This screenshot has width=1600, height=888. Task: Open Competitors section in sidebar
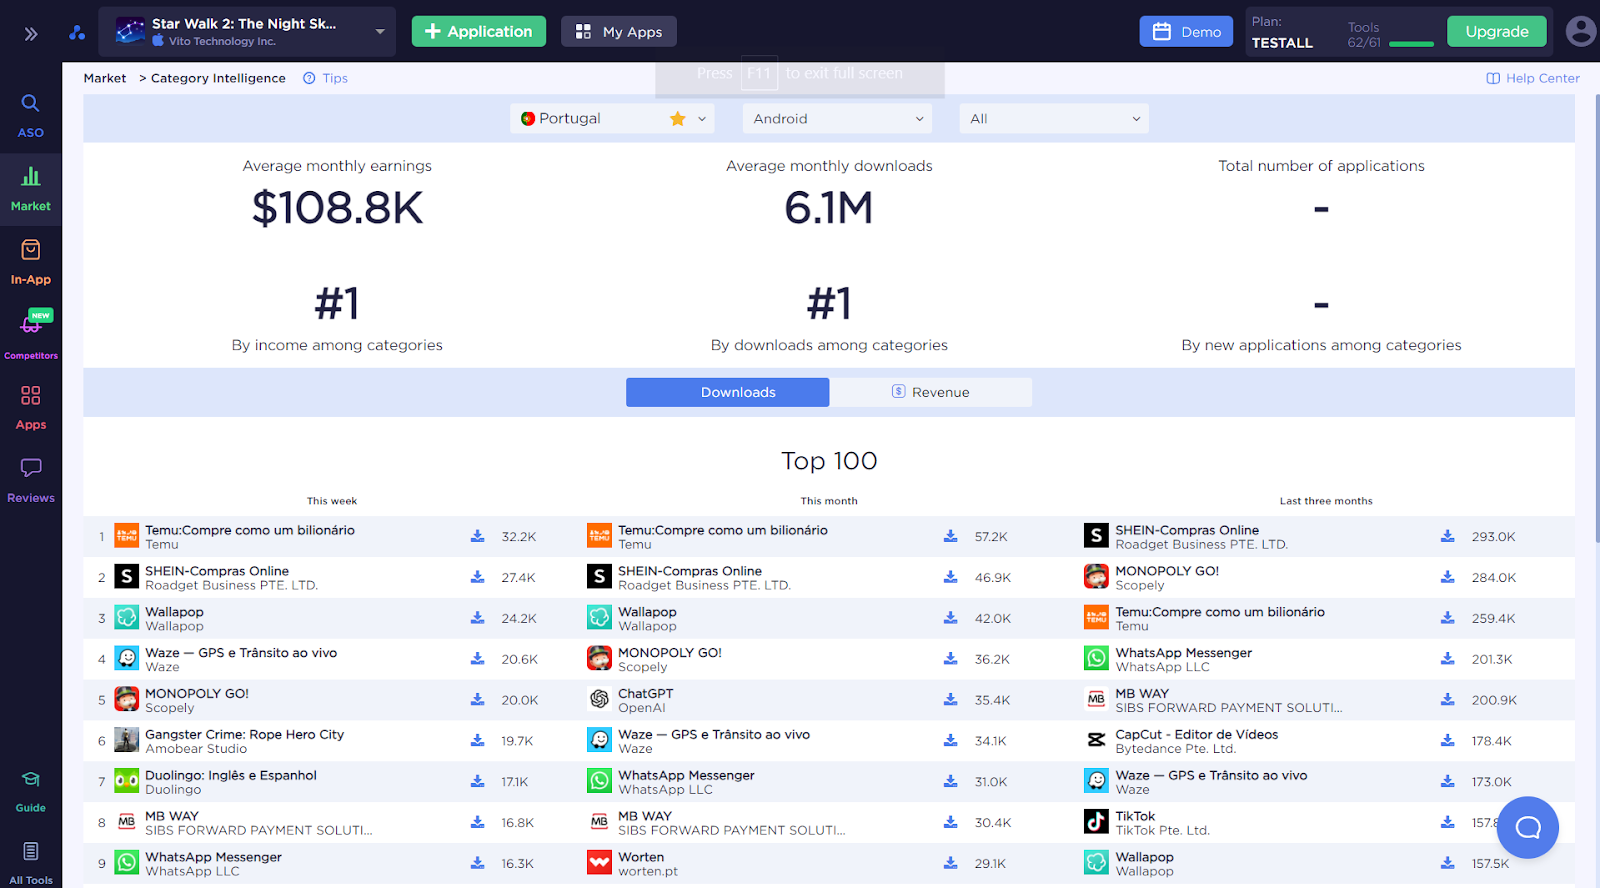31,336
